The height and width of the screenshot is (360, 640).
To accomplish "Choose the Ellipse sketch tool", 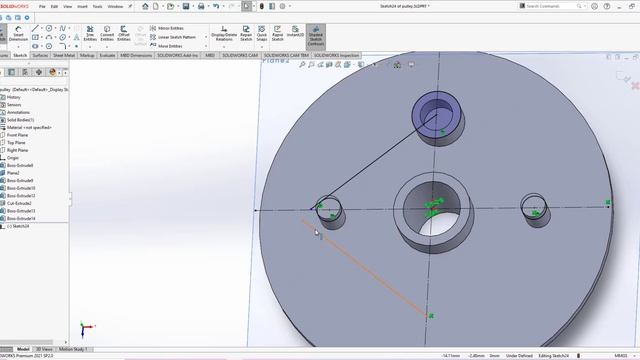I will 62,37.
